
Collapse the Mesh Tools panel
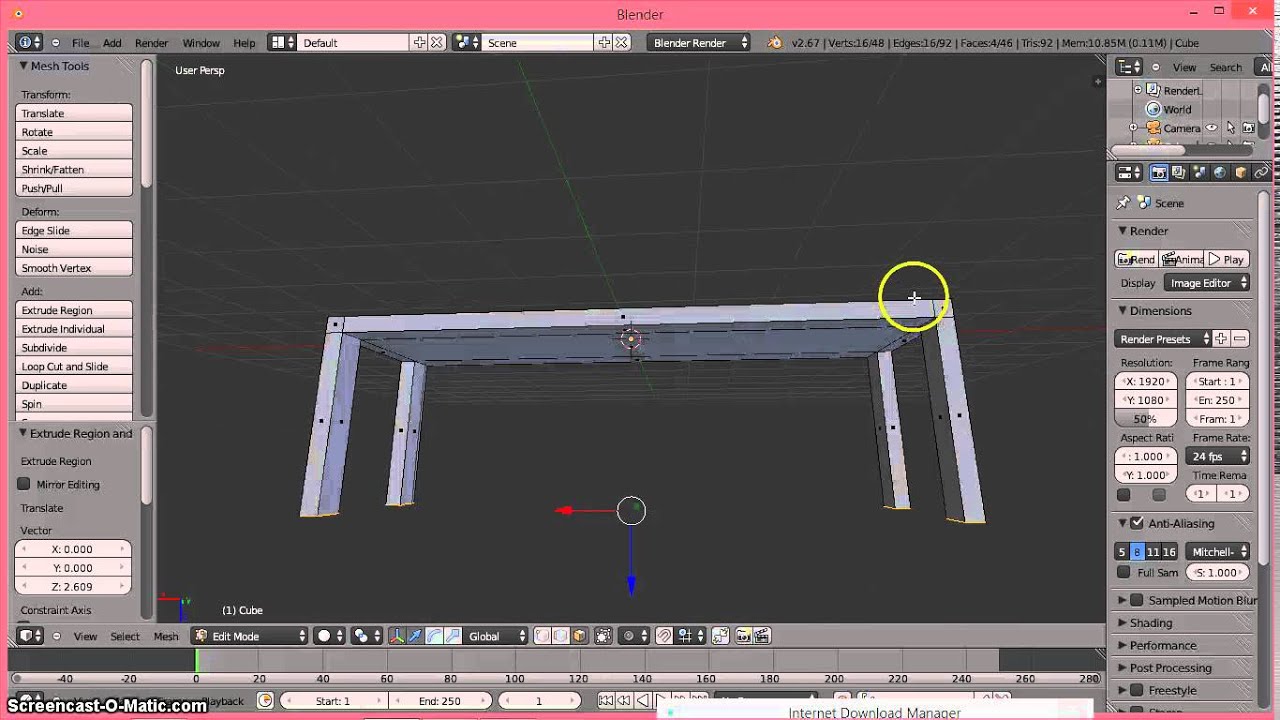click(x=23, y=66)
